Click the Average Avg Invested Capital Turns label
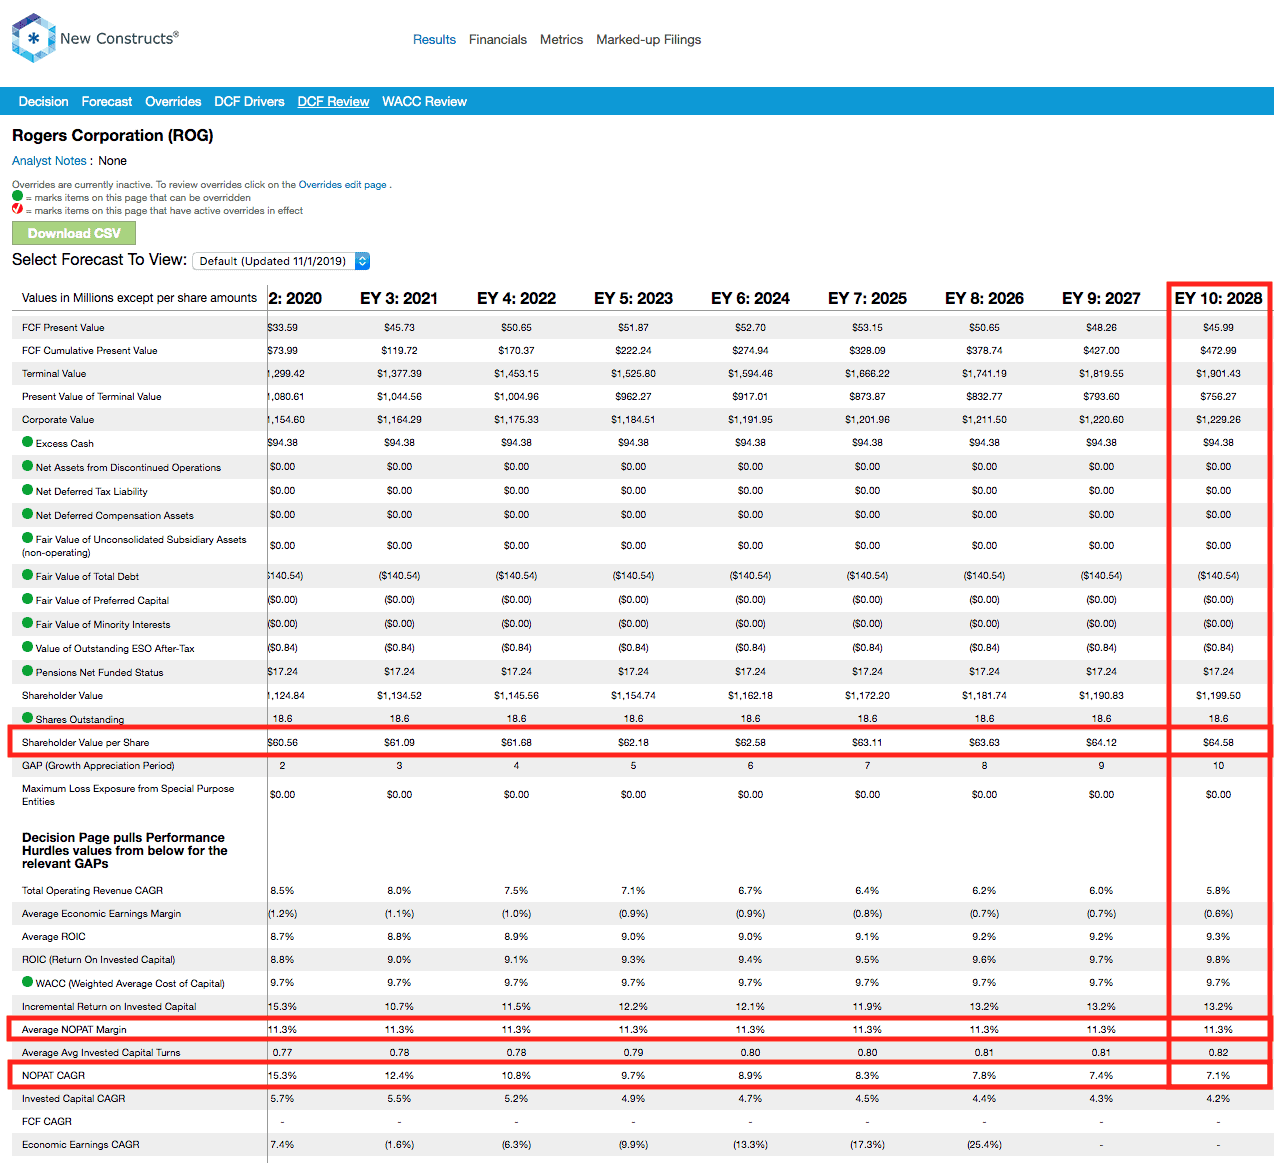This screenshot has height=1163, width=1274. point(101,1053)
